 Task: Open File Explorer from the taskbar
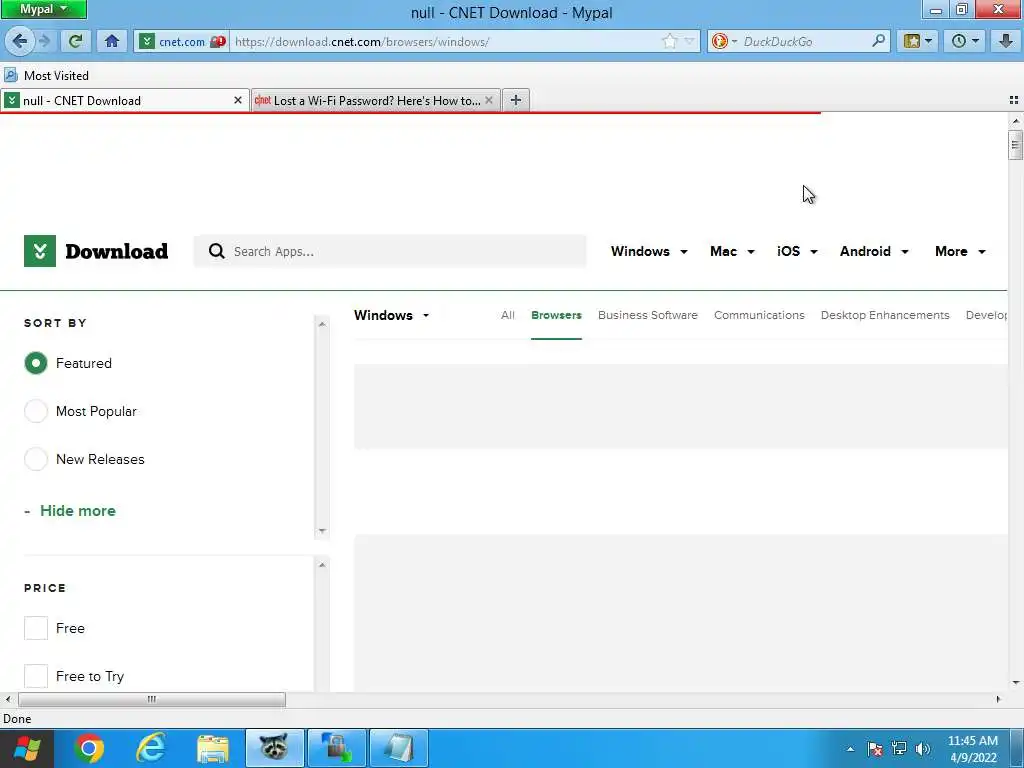[213, 748]
